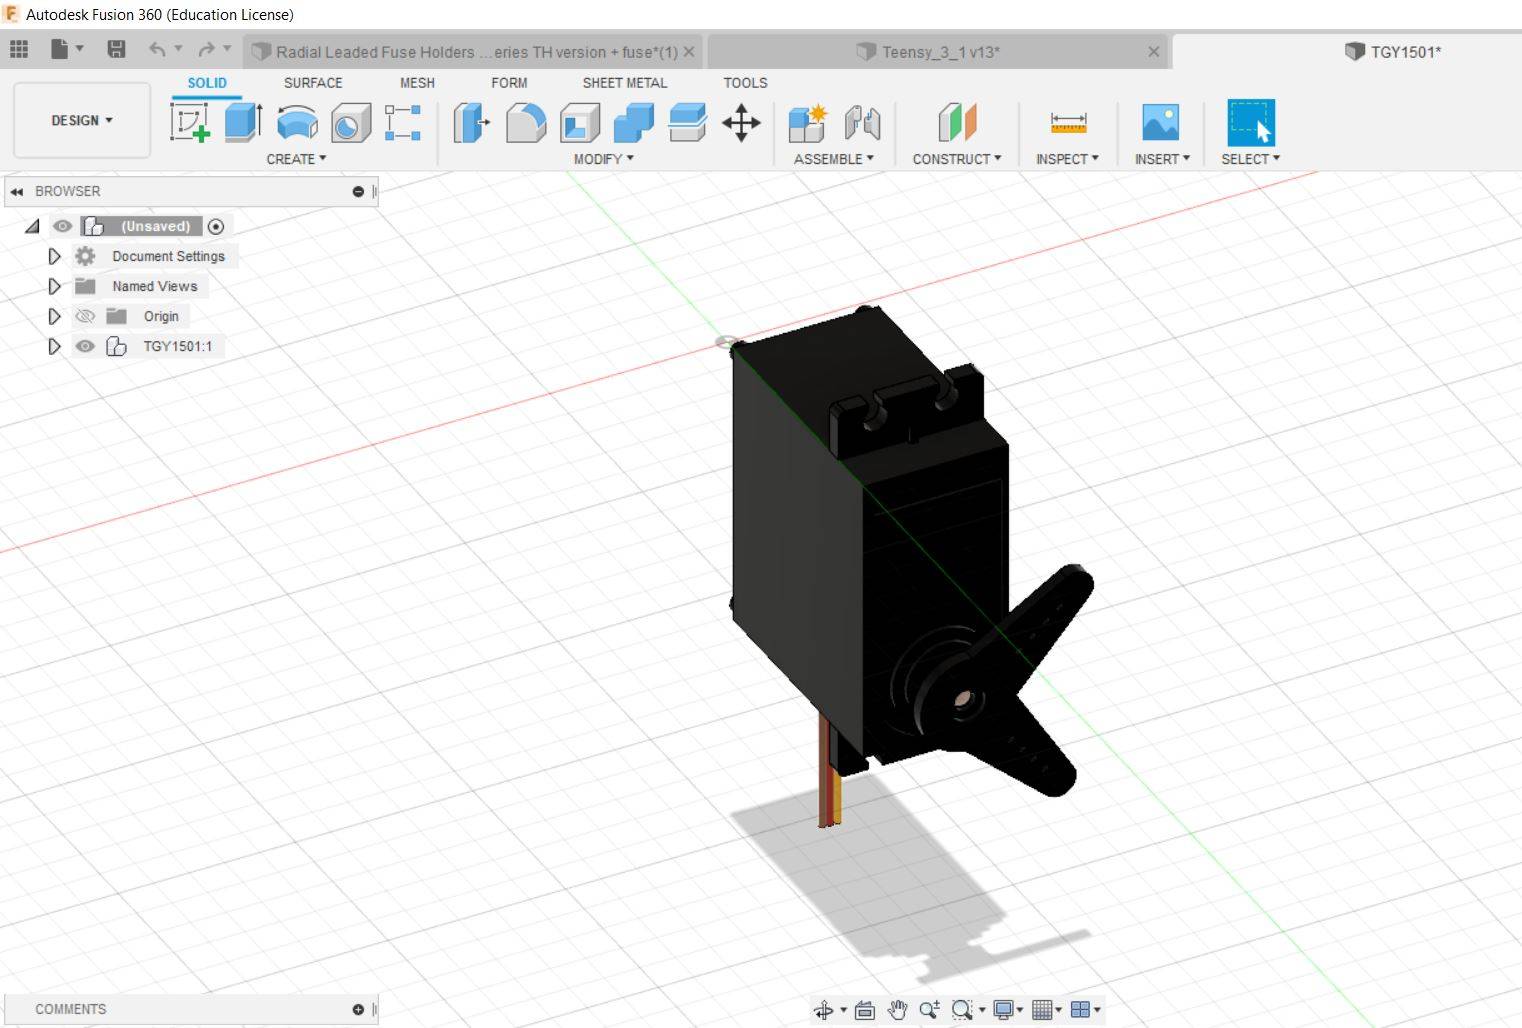Save the document with the floppy icon
The image size is (1522, 1028).
tap(116, 49)
